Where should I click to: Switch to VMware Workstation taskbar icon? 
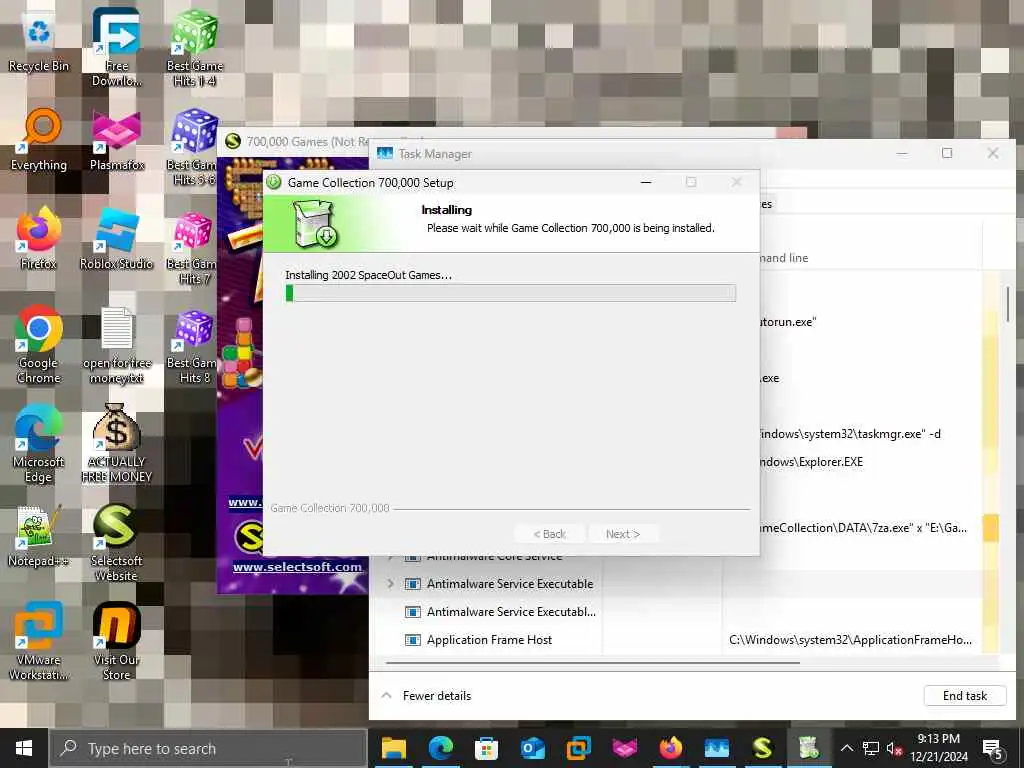point(579,748)
